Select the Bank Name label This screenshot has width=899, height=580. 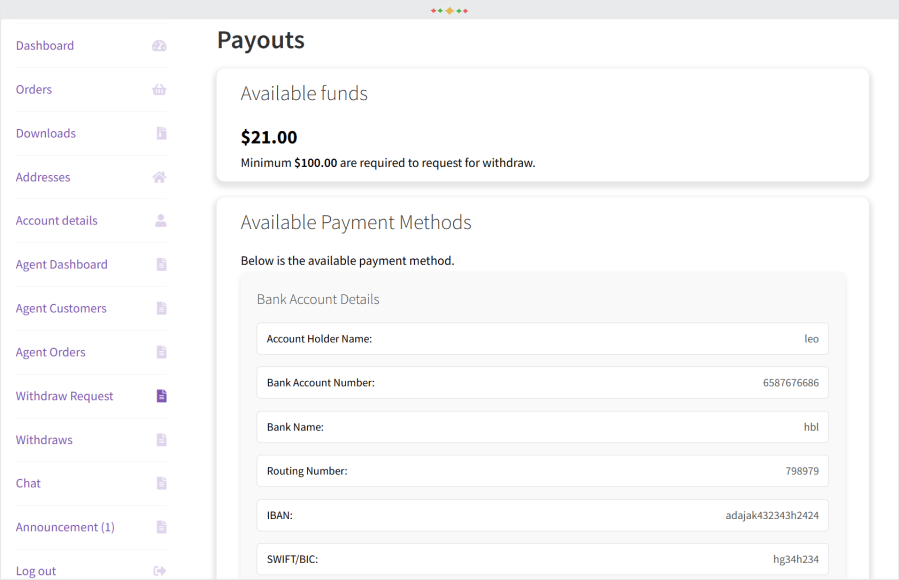(x=295, y=427)
